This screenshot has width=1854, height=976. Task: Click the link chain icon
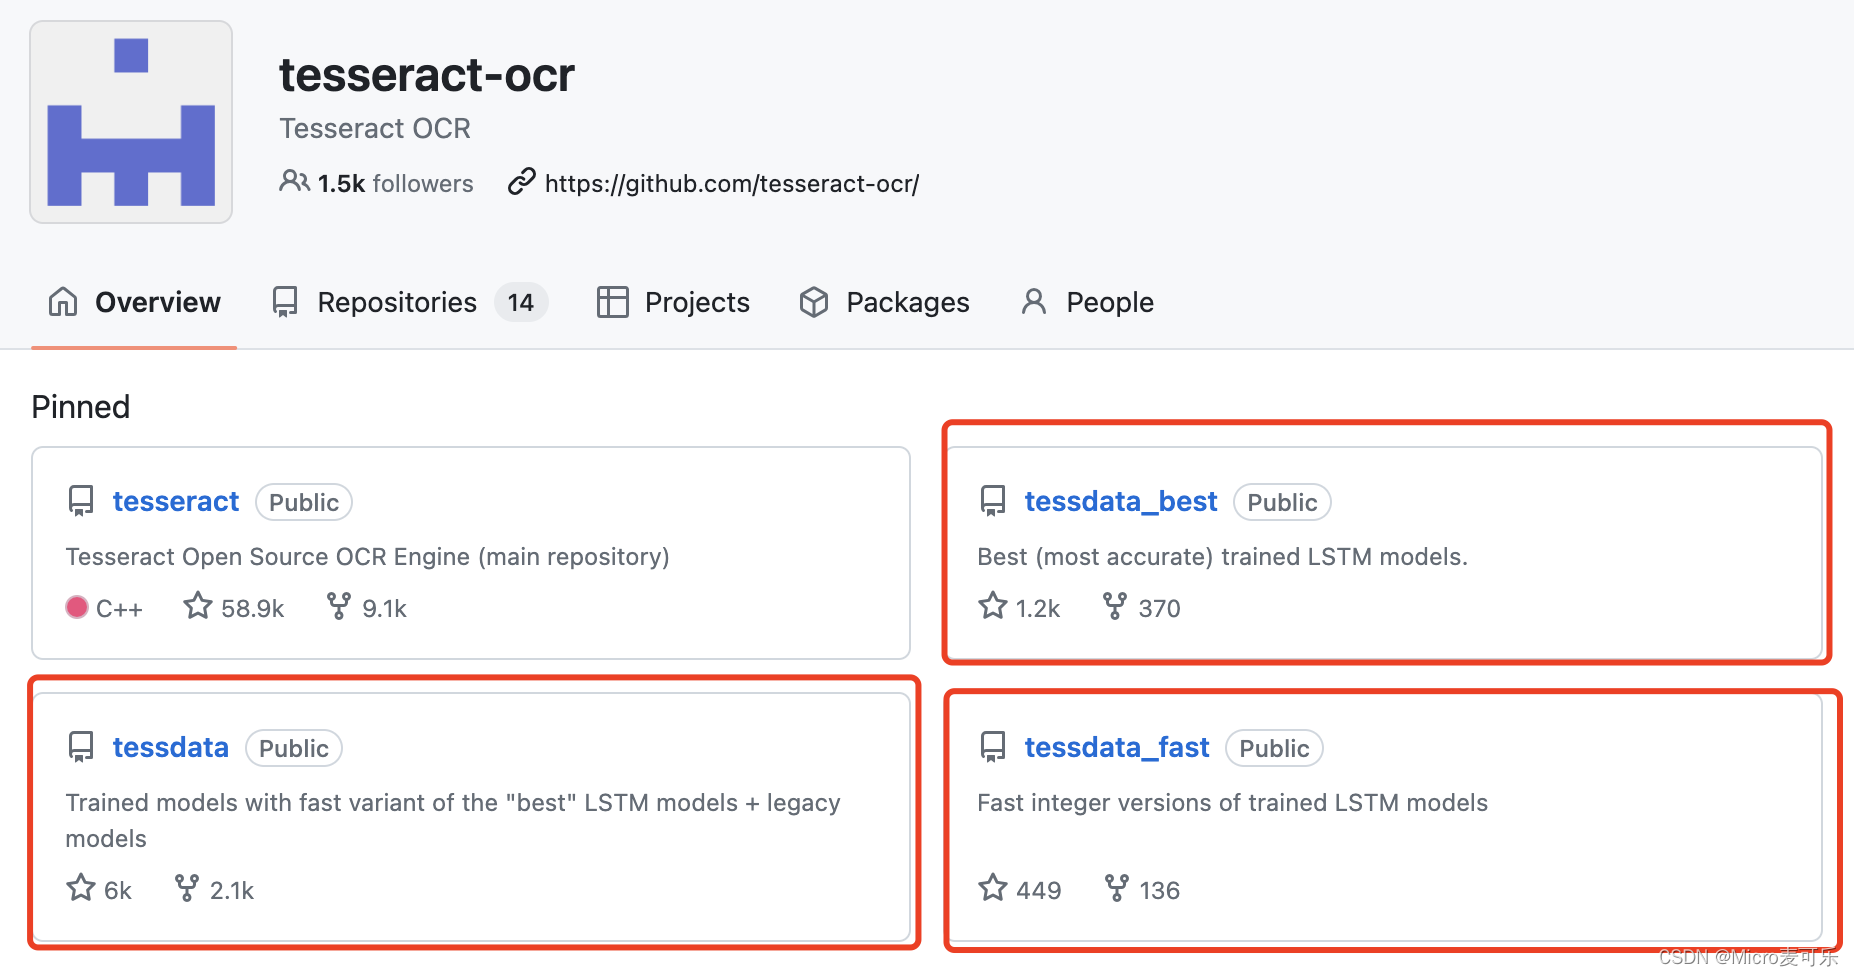[x=522, y=182]
